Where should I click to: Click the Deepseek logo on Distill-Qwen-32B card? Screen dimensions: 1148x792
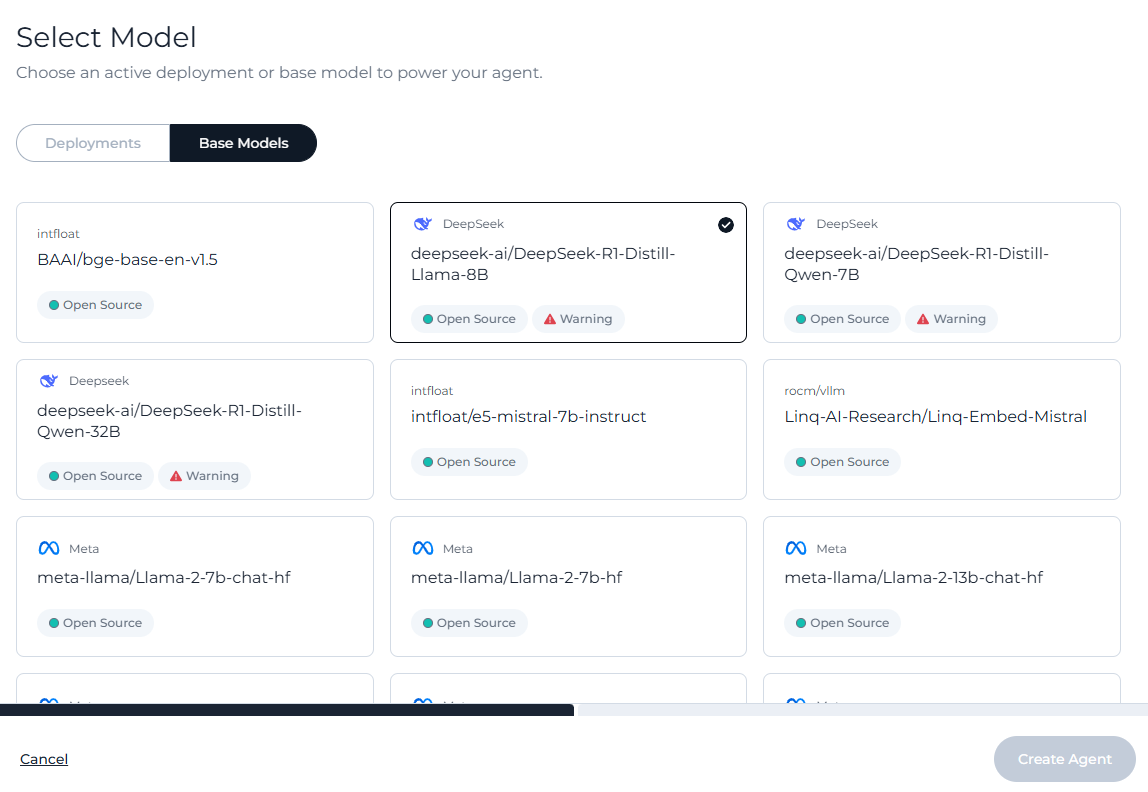pos(48,381)
